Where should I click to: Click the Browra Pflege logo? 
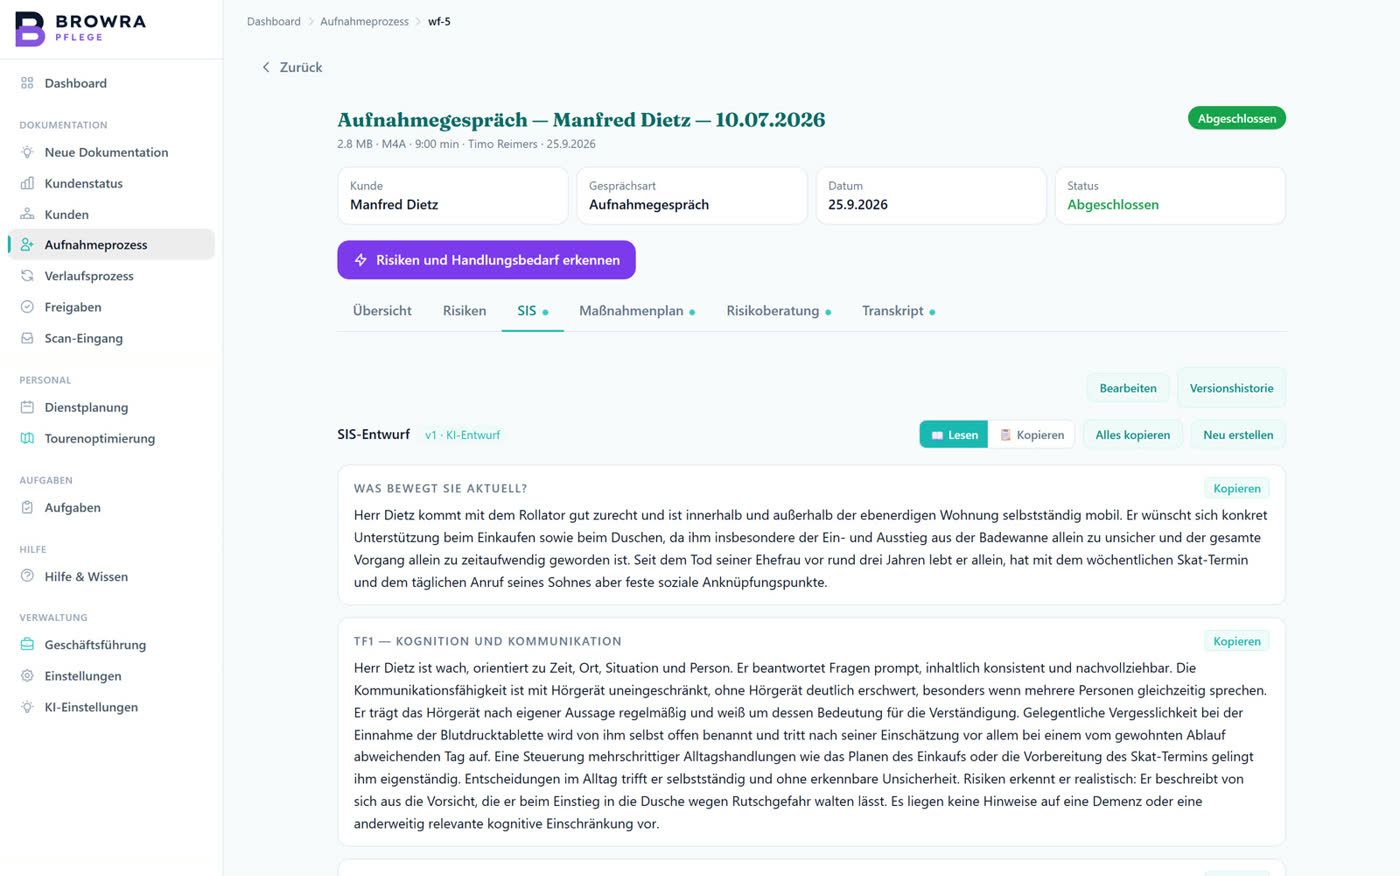point(81,29)
